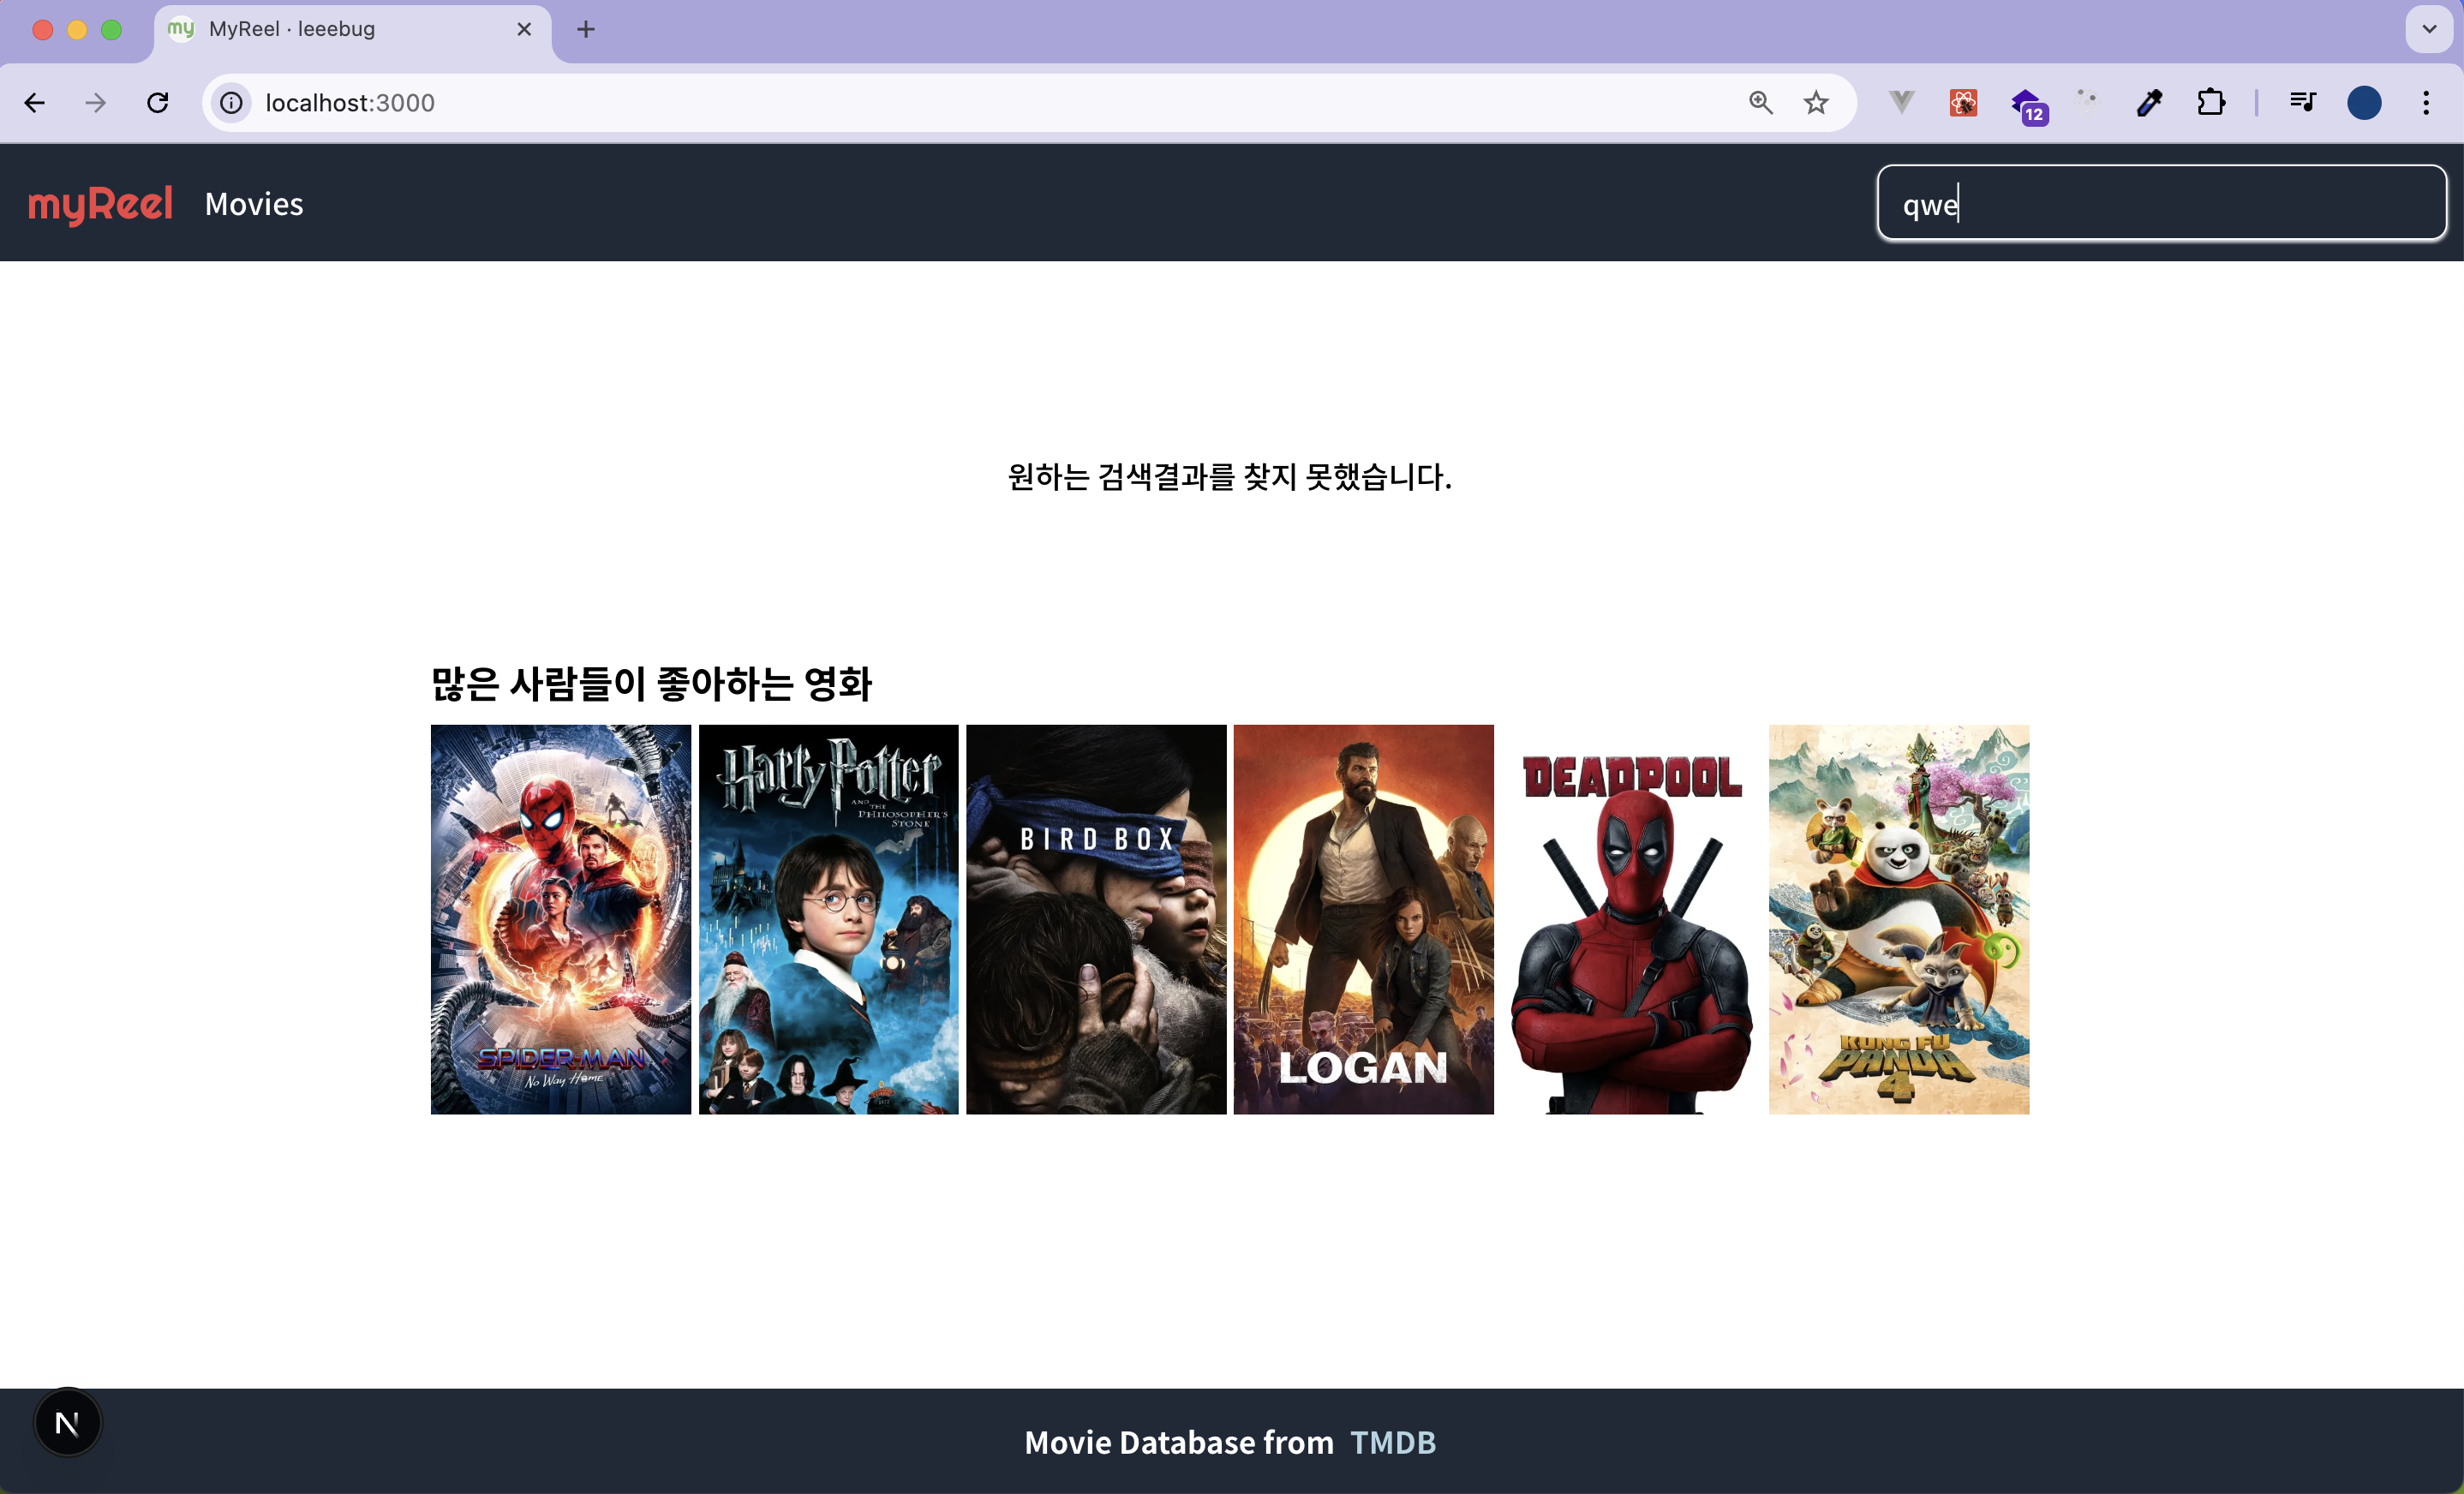Viewport: 2464px width, 1494px height.
Task: Follow the TMDB link in footer
Action: tap(1392, 1442)
